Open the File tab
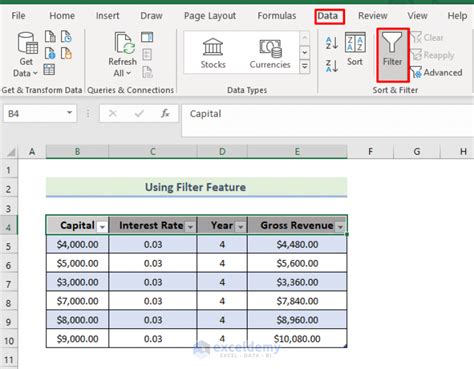The width and height of the screenshot is (474, 369). point(18,16)
